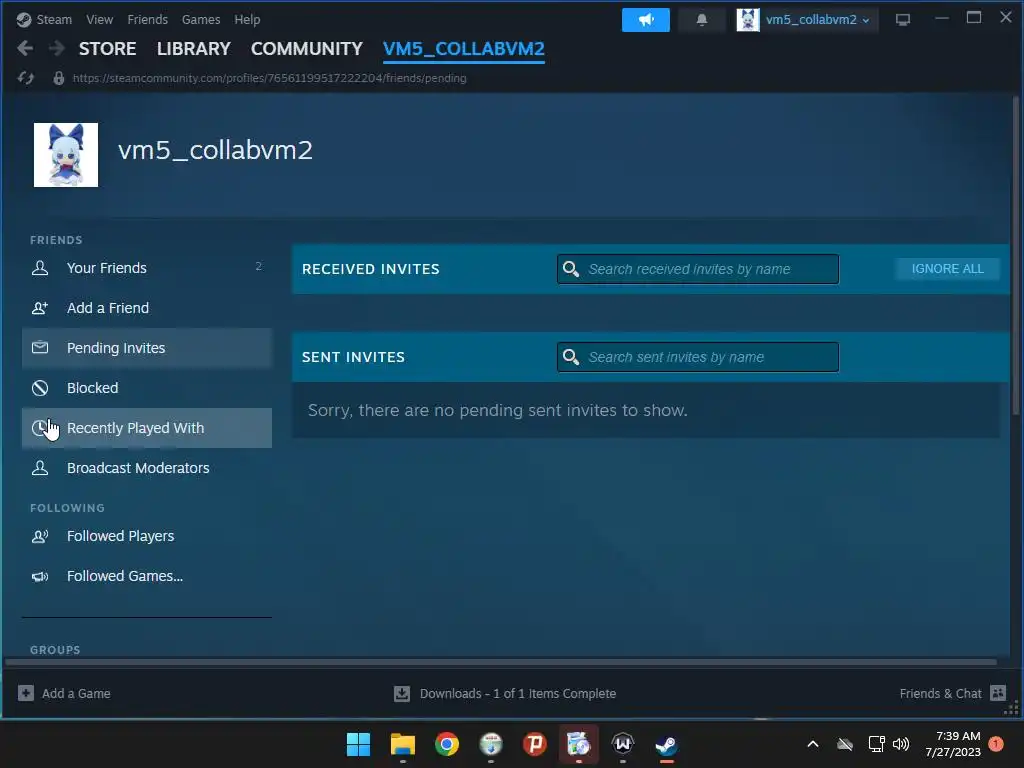Screen dimensions: 1024x768
Task: Open the Friends menu
Action: click(148, 20)
